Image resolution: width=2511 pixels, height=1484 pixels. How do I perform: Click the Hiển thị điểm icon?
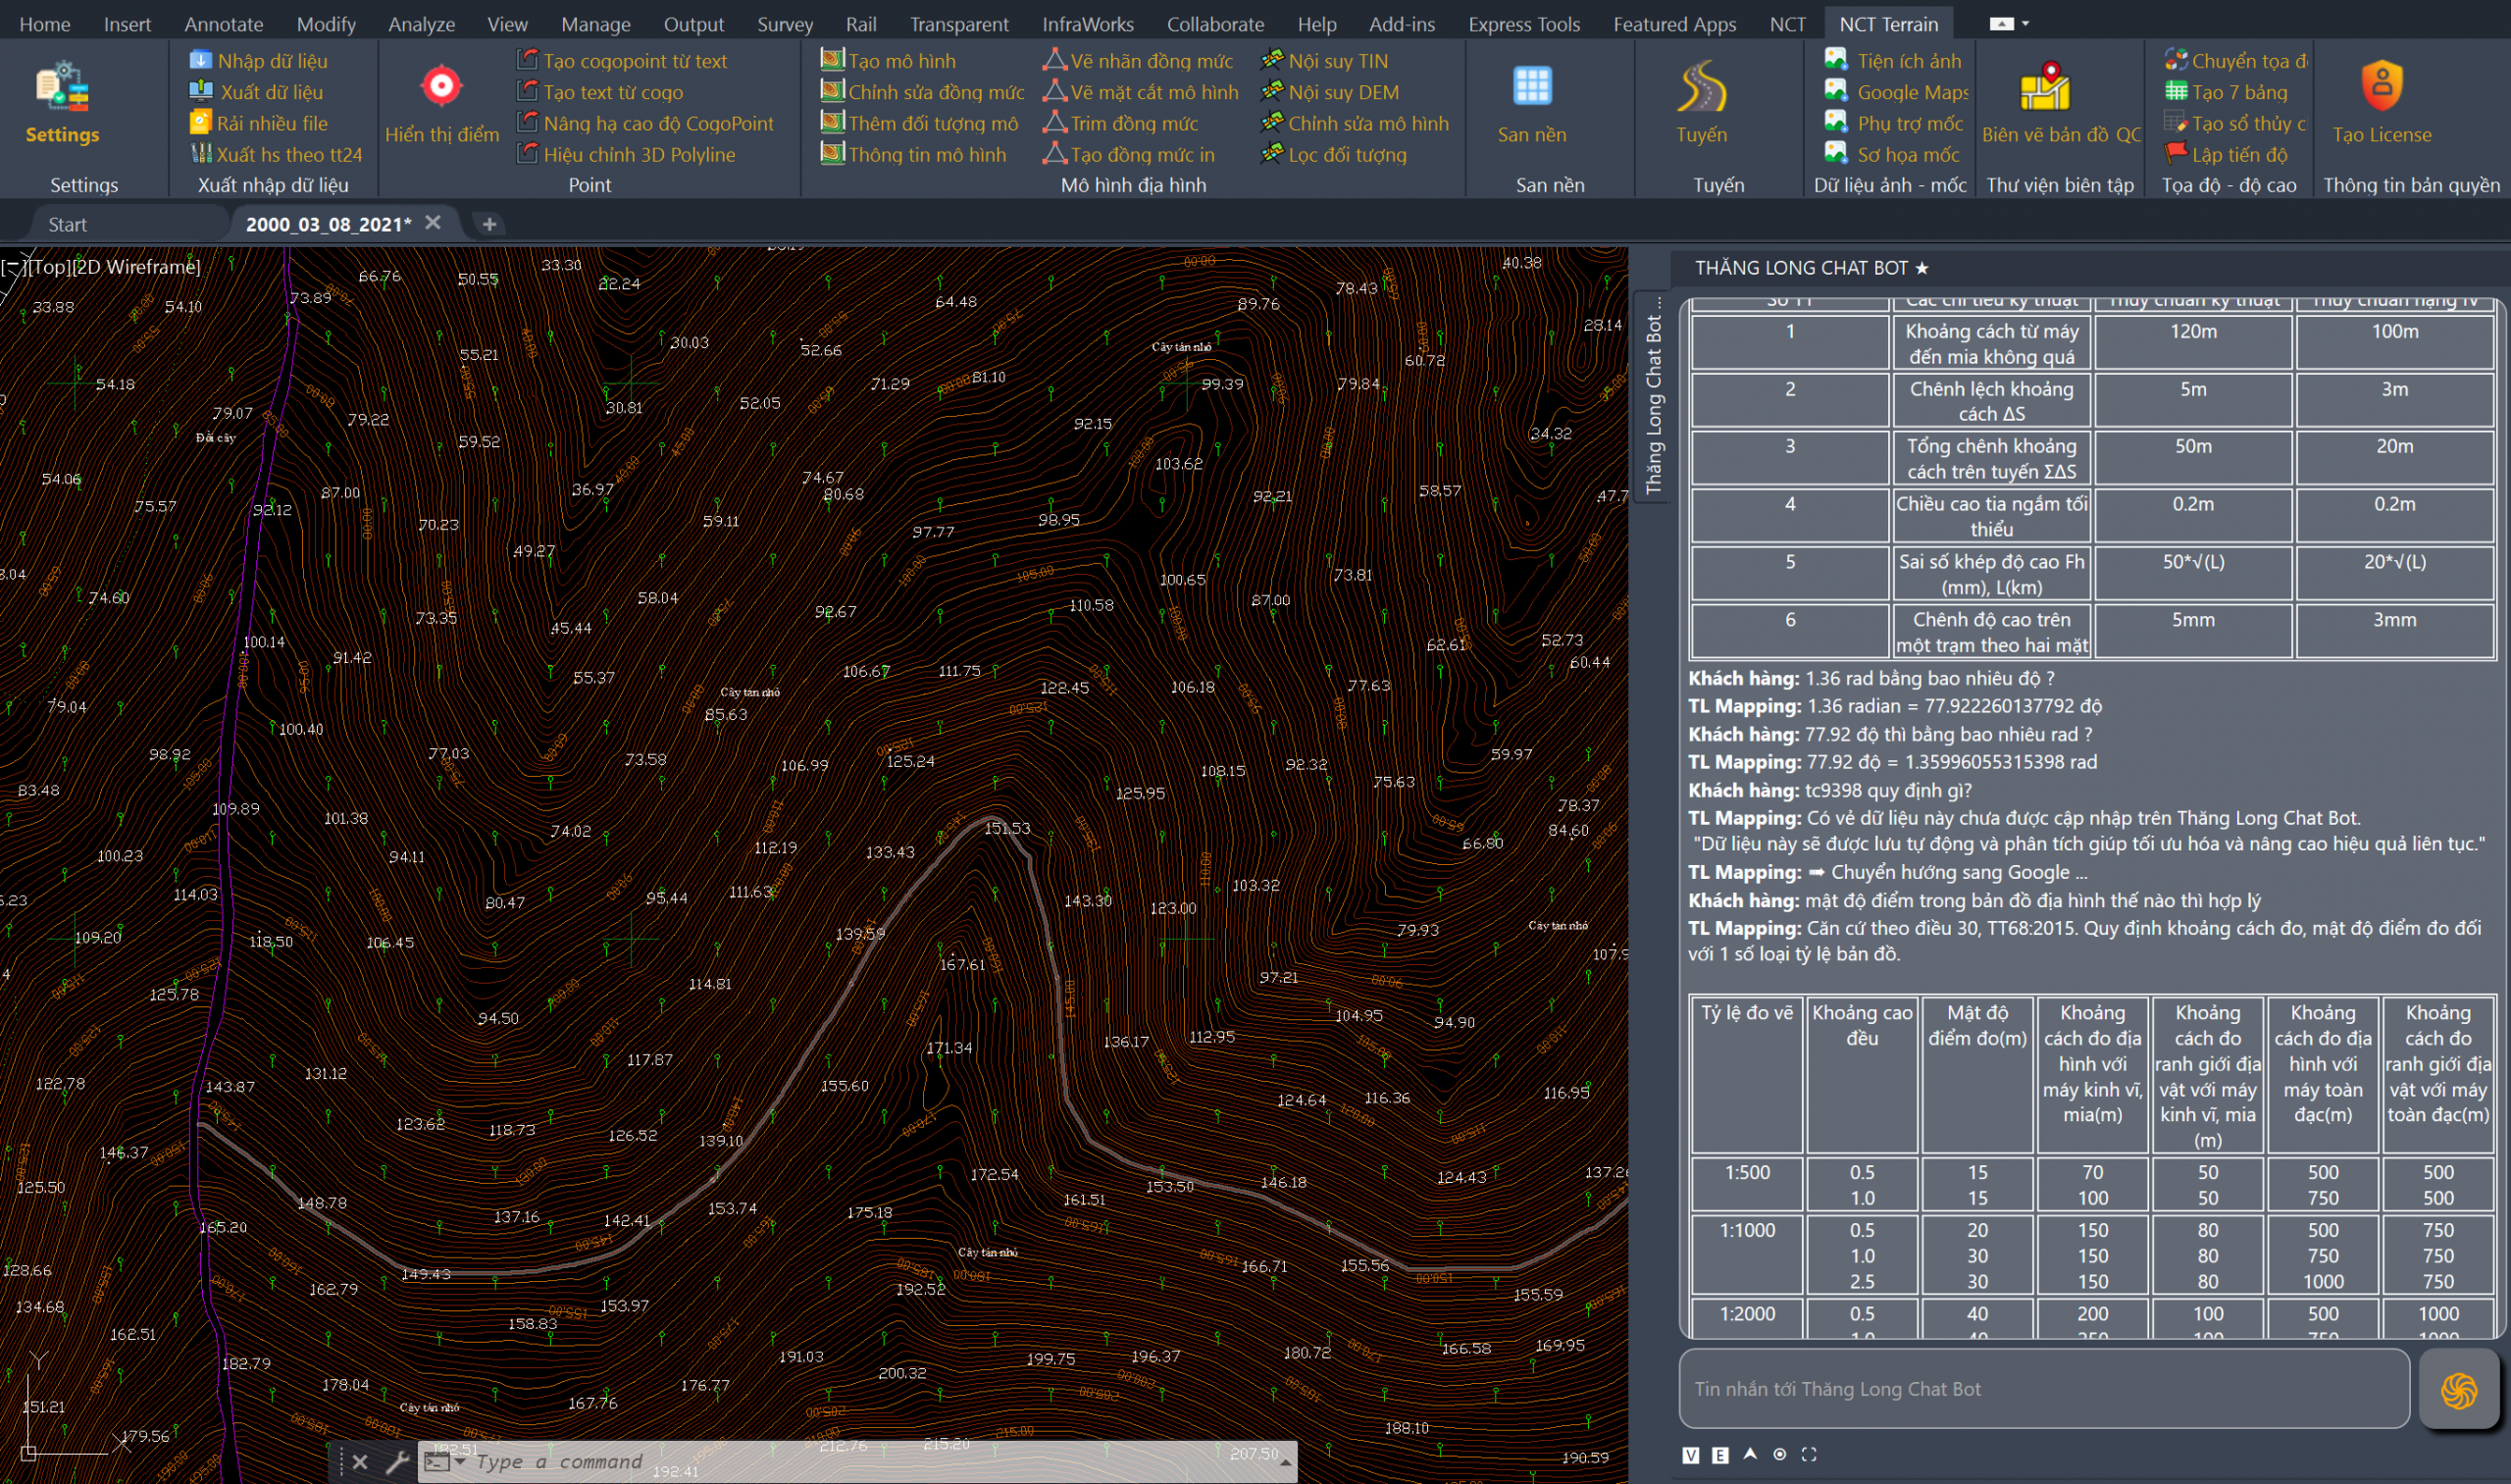point(441,86)
